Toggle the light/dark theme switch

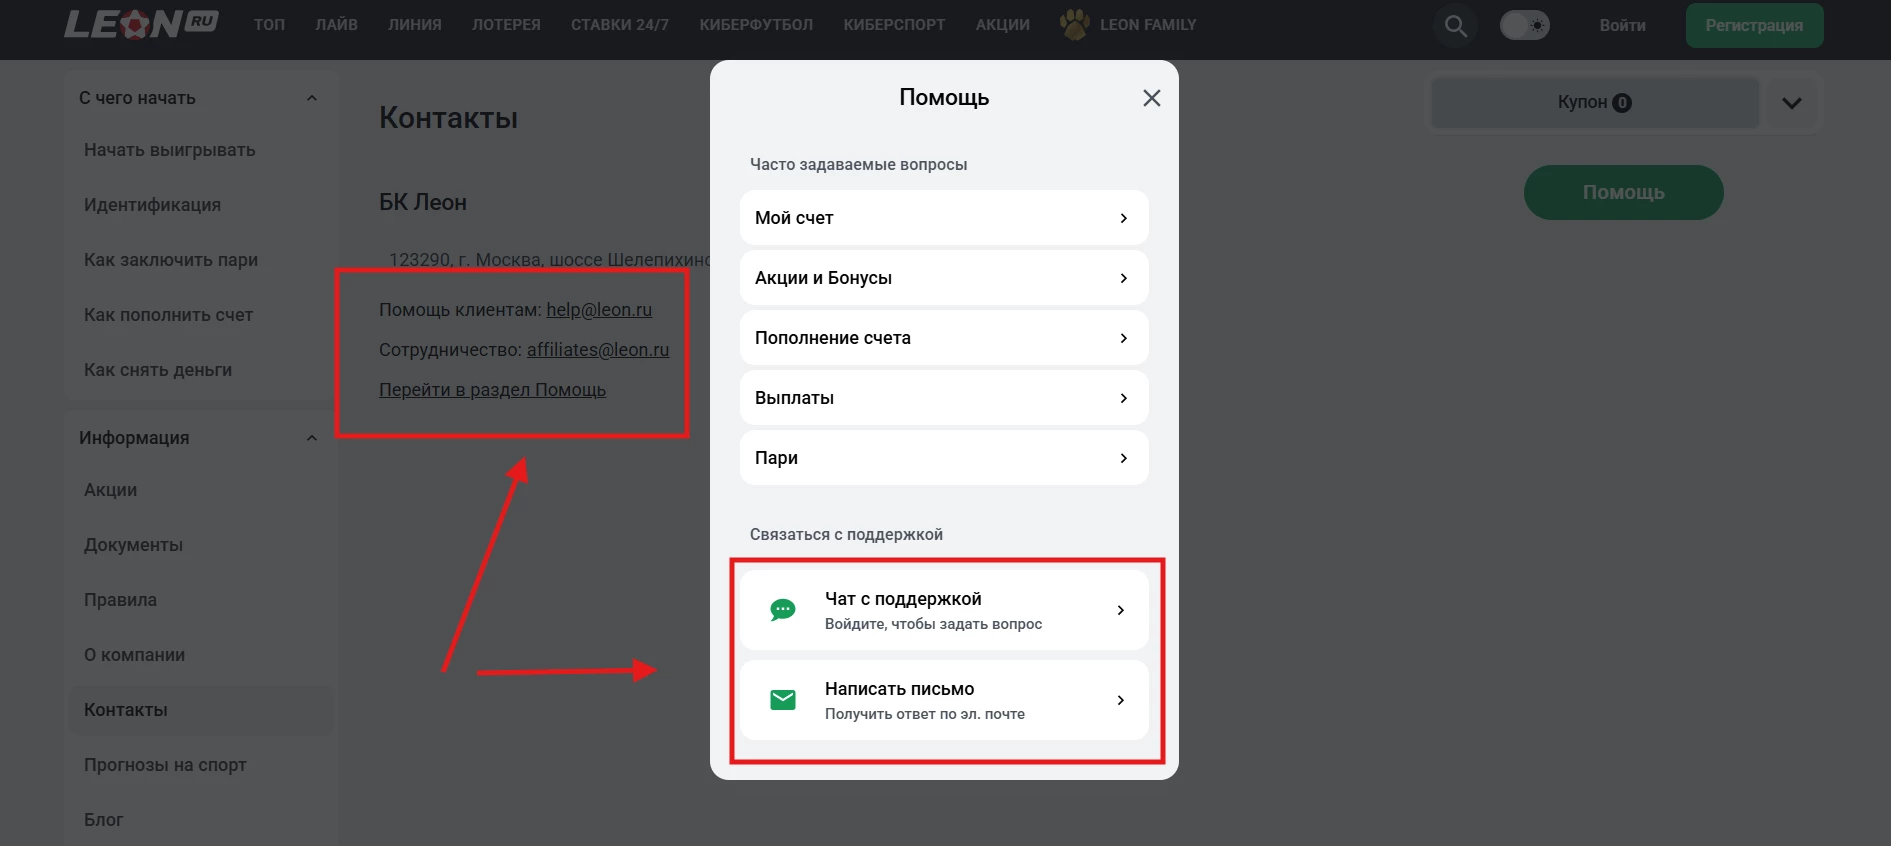1525,25
